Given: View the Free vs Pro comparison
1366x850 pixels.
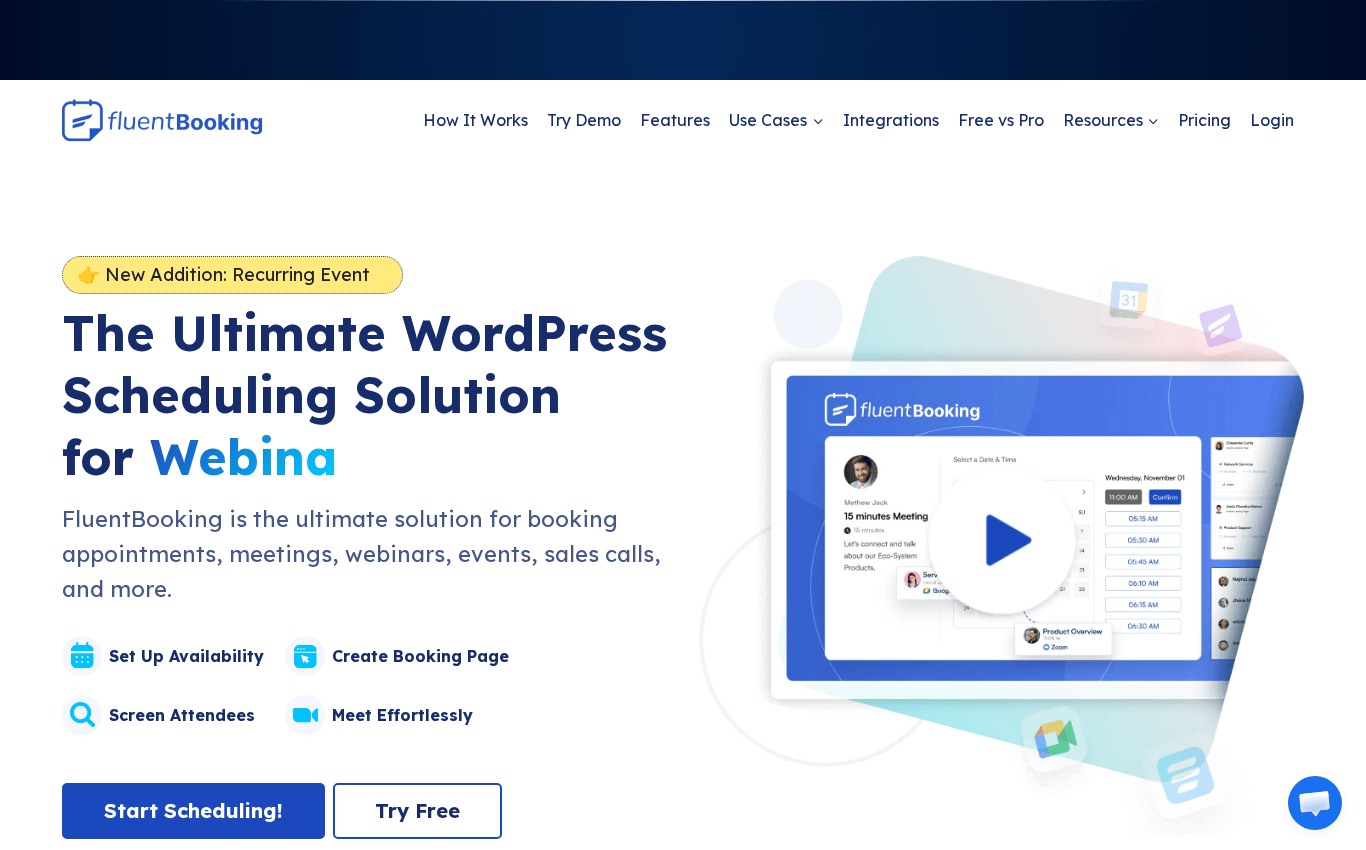Looking at the screenshot, I should pos(1001,120).
